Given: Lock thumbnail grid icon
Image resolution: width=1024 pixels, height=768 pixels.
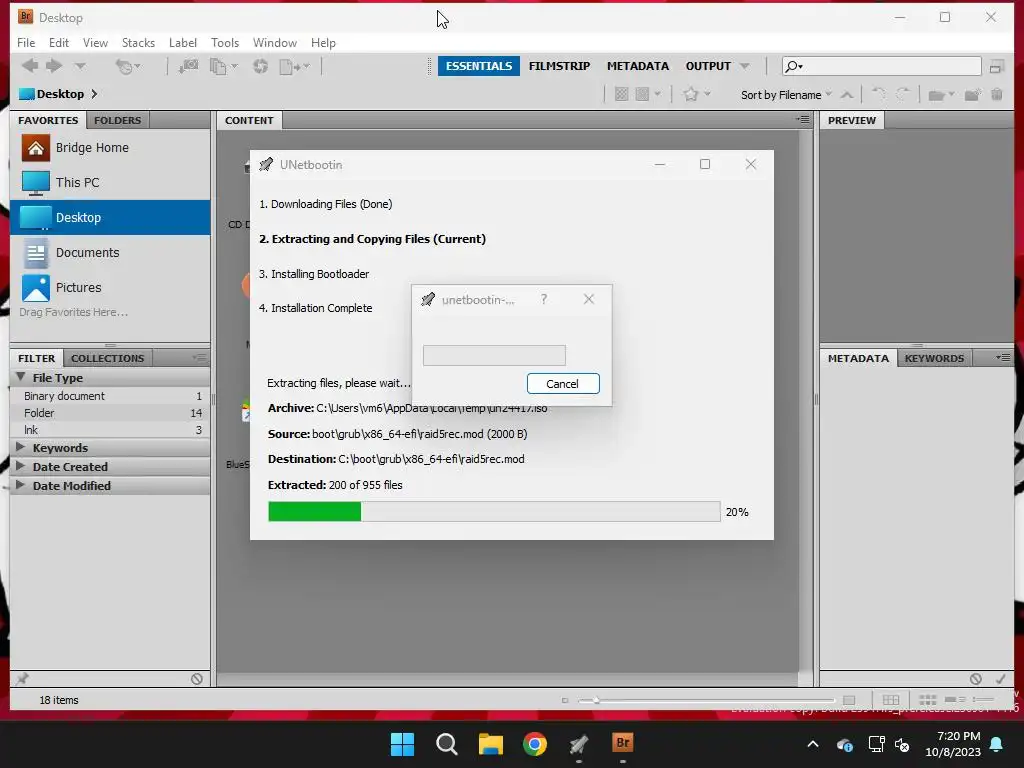Looking at the screenshot, I should point(891,700).
